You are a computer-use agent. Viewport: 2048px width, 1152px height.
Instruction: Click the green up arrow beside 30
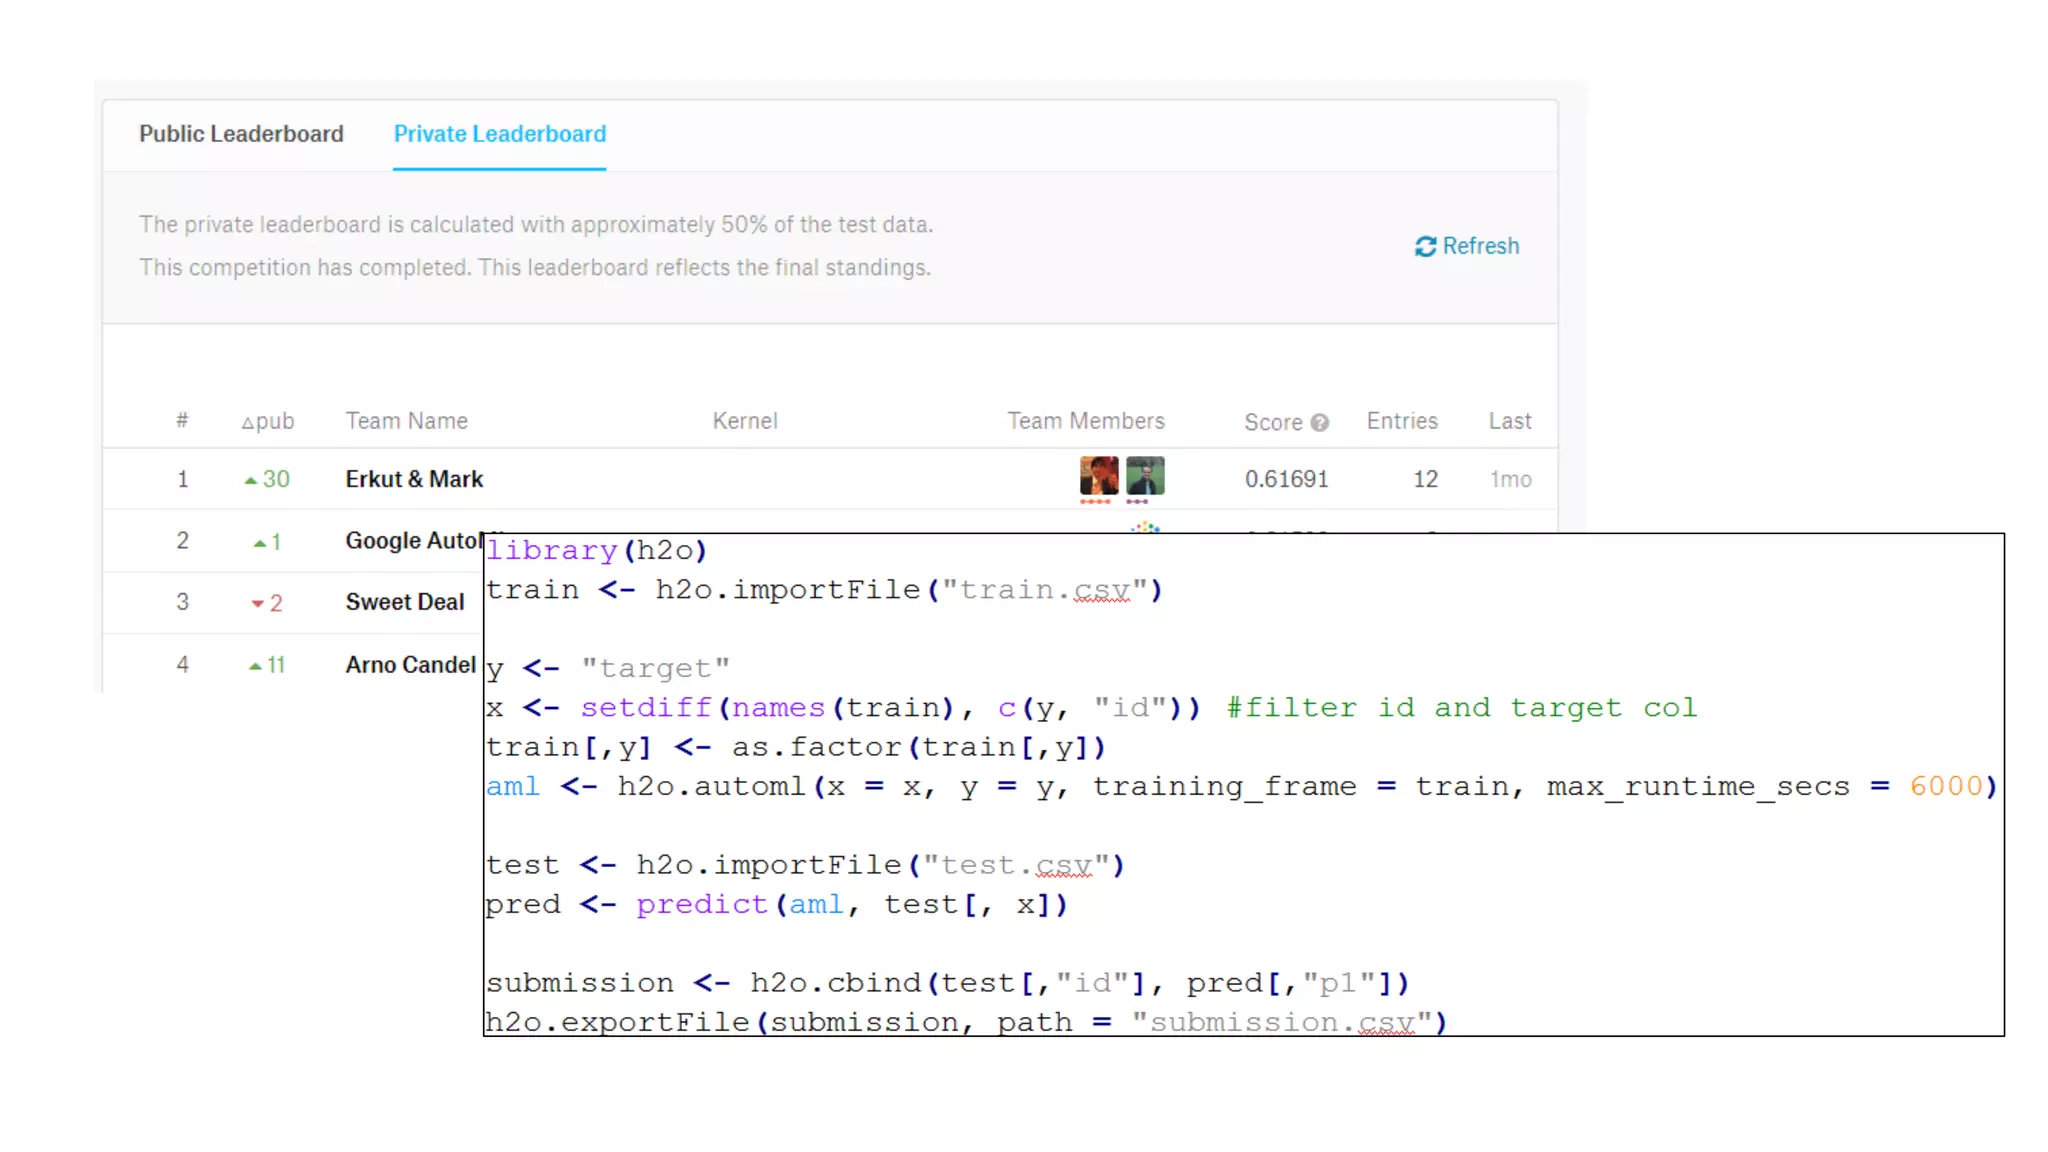[x=251, y=481]
